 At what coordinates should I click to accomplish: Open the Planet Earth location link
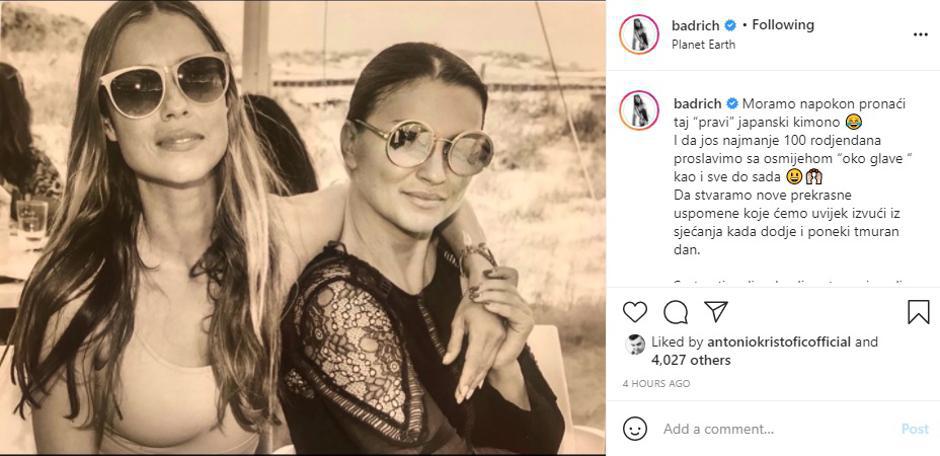click(x=706, y=44)
